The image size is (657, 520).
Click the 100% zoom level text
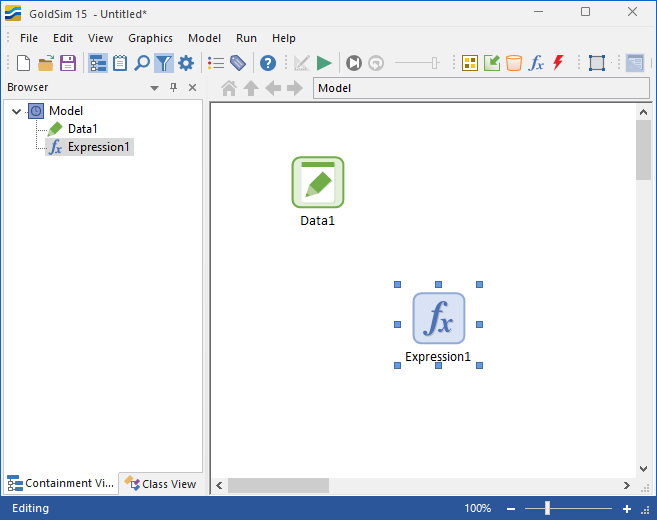pos(477,509)
